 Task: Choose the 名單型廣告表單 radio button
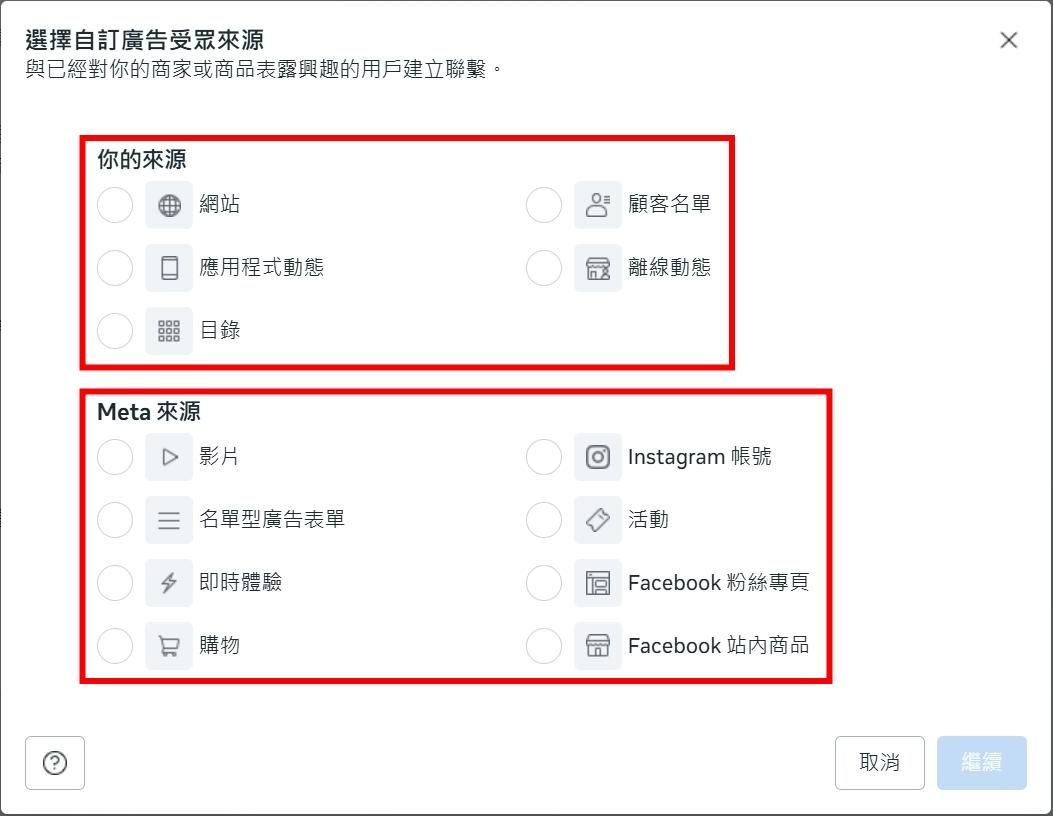coord(115,520)
